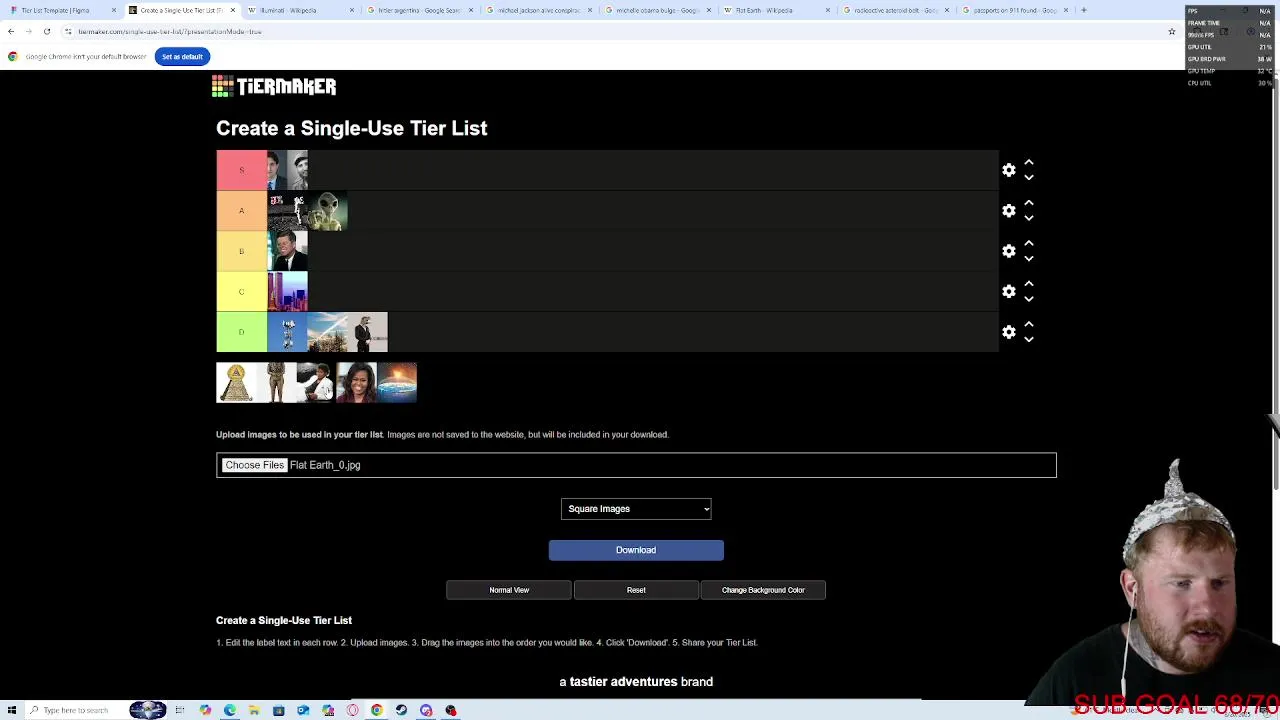Open settings gear for A tier row
The width and height of the screenshot is (1280, 720).
1008,211
